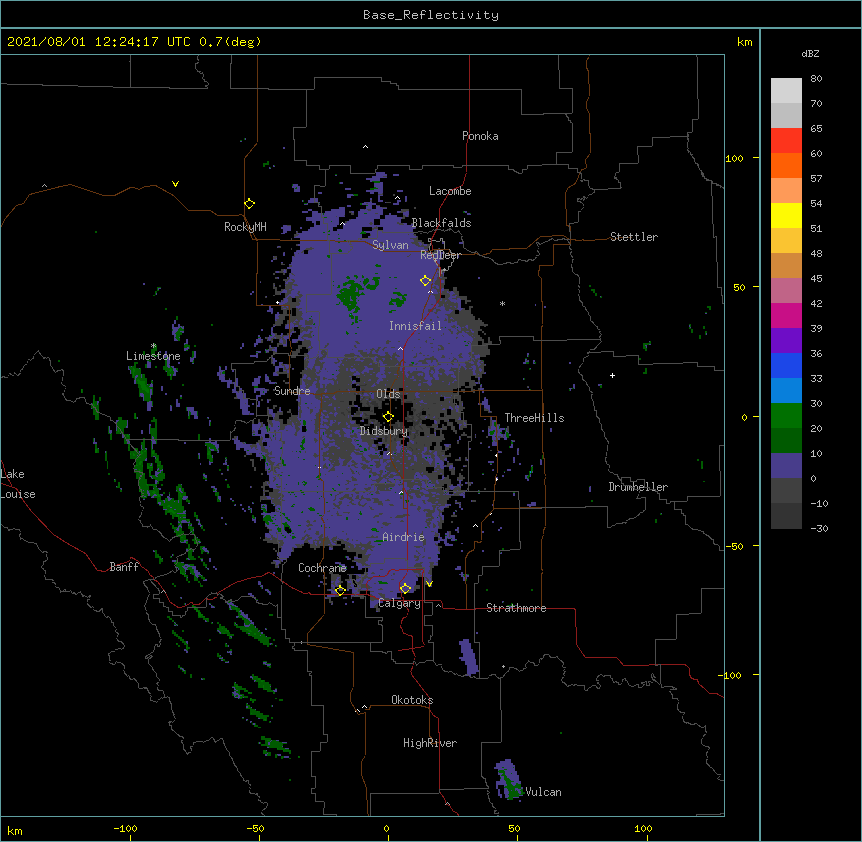Click the 100 tick label on the bottom axis
862x842 pixels.
[643, 828]
